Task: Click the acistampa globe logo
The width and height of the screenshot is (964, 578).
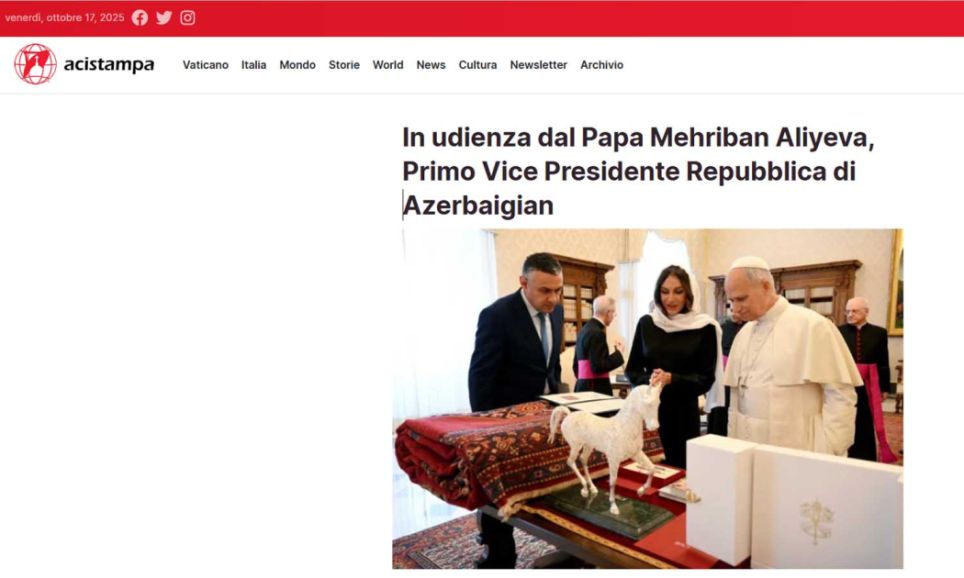Action: tap(36, 64)
